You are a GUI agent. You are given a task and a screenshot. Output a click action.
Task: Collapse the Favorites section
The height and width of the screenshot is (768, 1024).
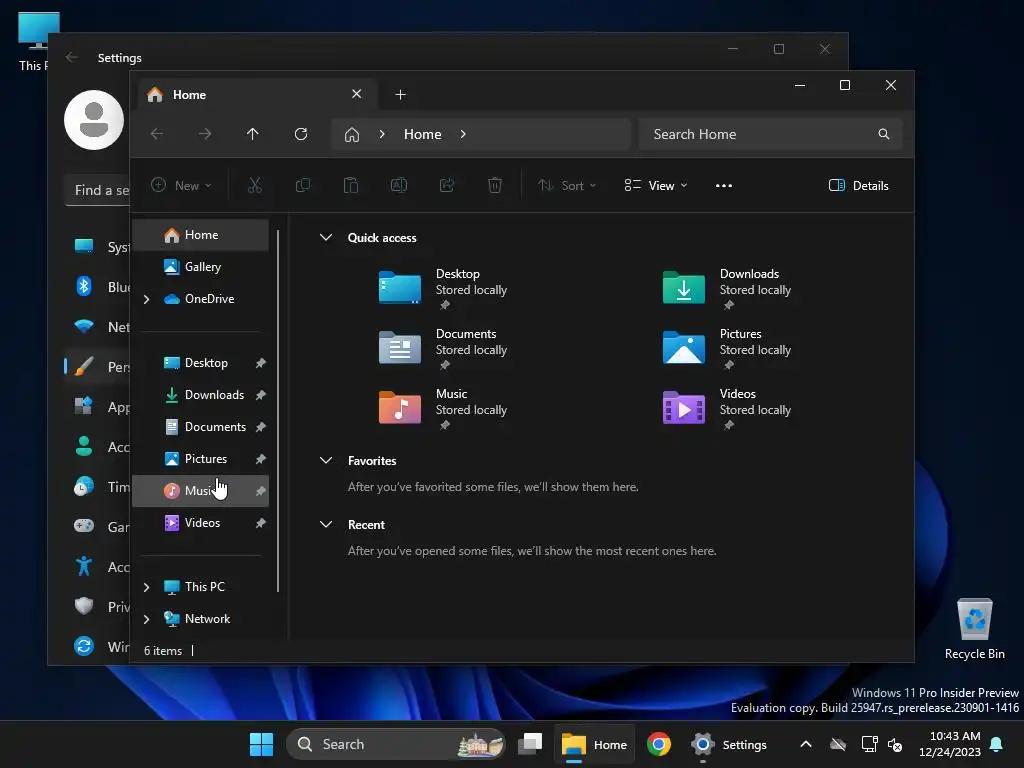(x=326, y=460)
